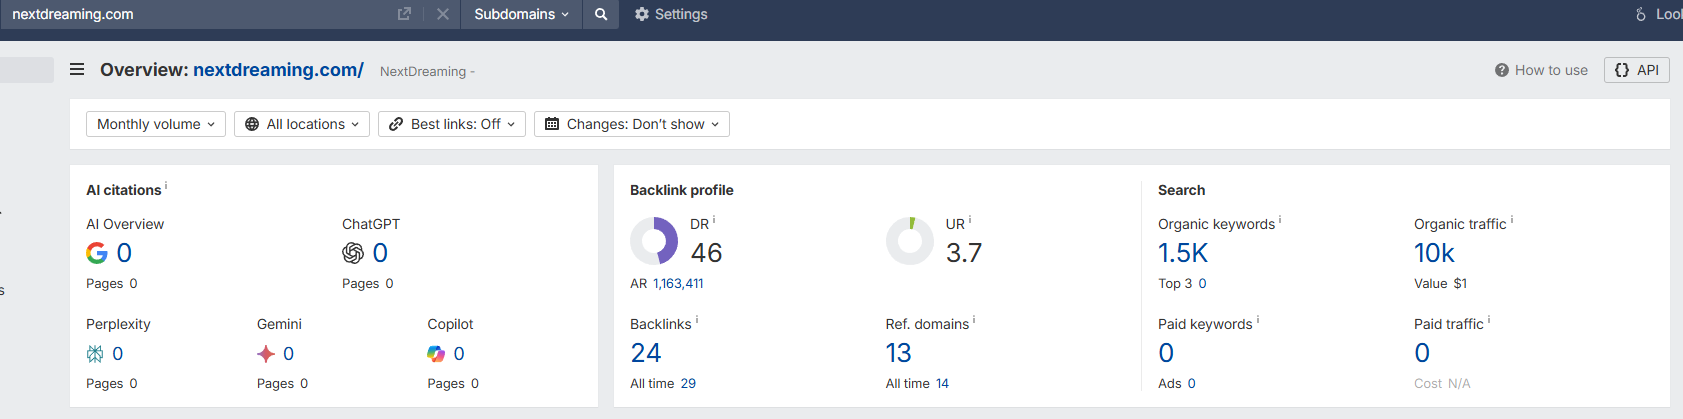Click the Copilot logo icon
Screen dimensions: 1683x419
click(436, 353)
